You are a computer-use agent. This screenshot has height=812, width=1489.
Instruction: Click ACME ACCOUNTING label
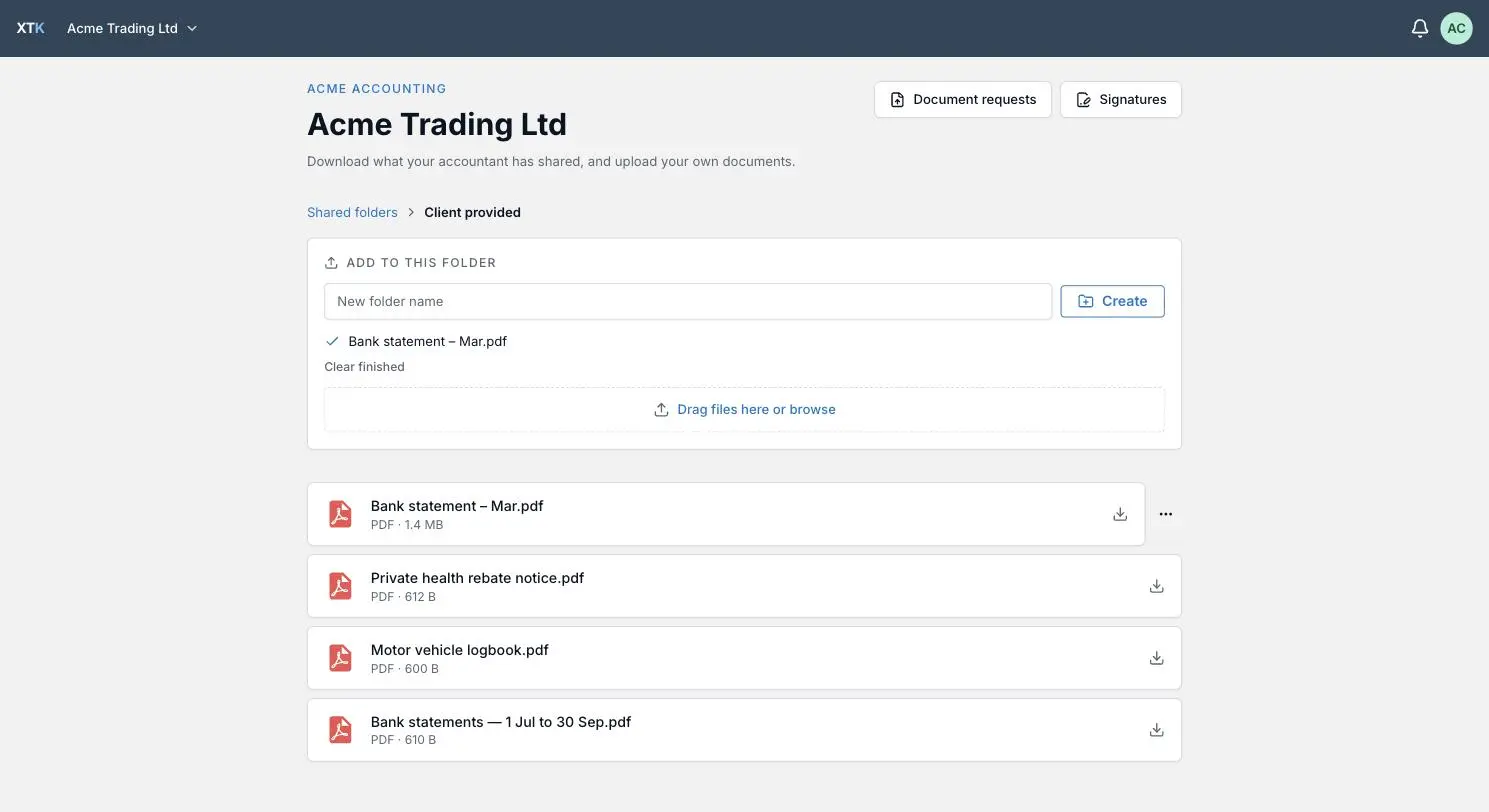(x=377, y=89)
